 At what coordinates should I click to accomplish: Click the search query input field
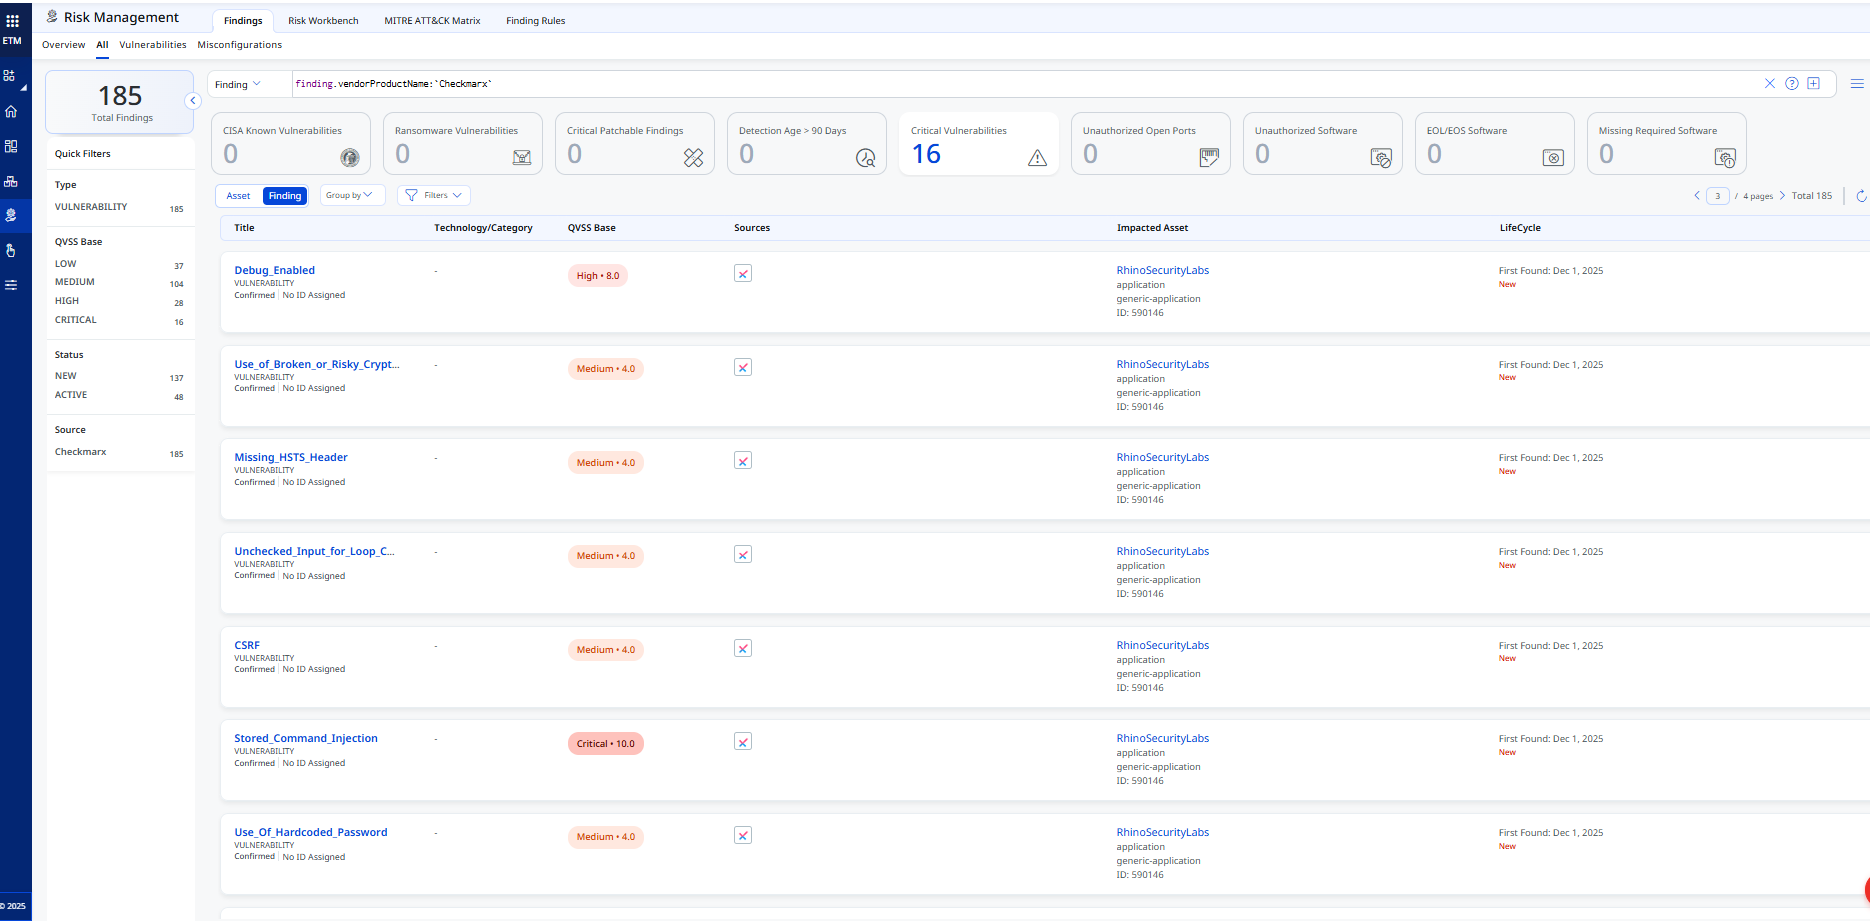(x=1000, y=84)
